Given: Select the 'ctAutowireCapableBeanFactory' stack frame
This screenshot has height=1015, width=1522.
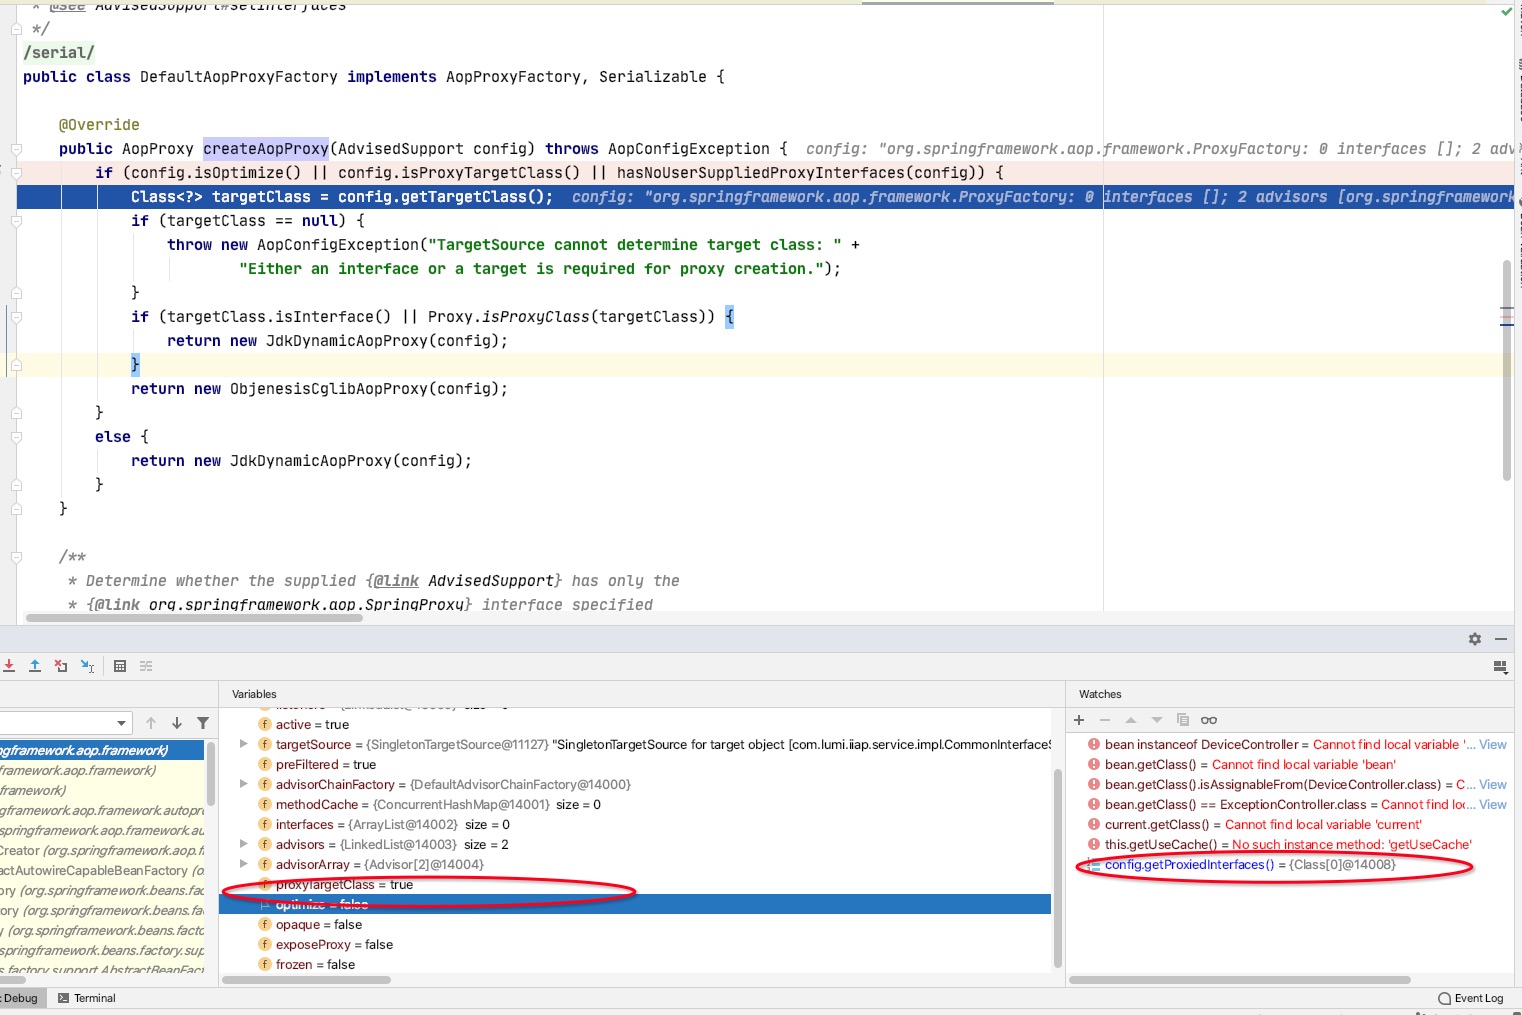Looking at the screenshot, I should pos(102,870).
